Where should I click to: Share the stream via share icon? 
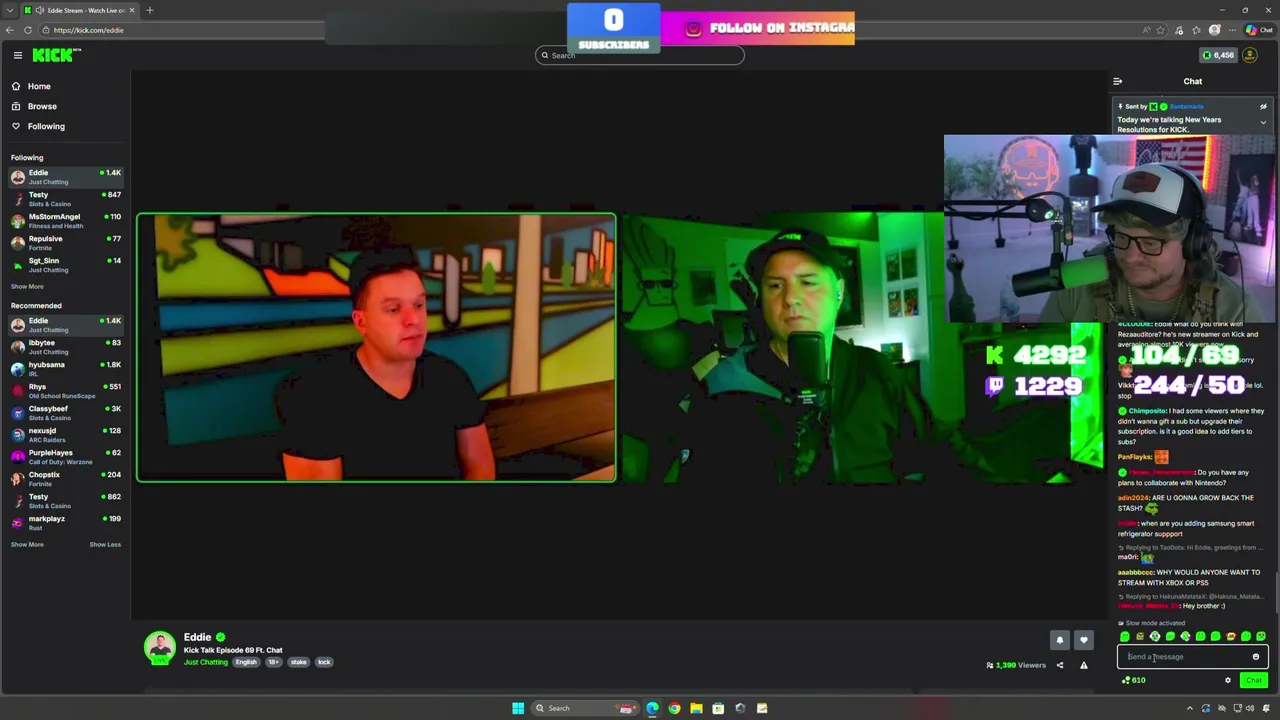point(1060,665)
